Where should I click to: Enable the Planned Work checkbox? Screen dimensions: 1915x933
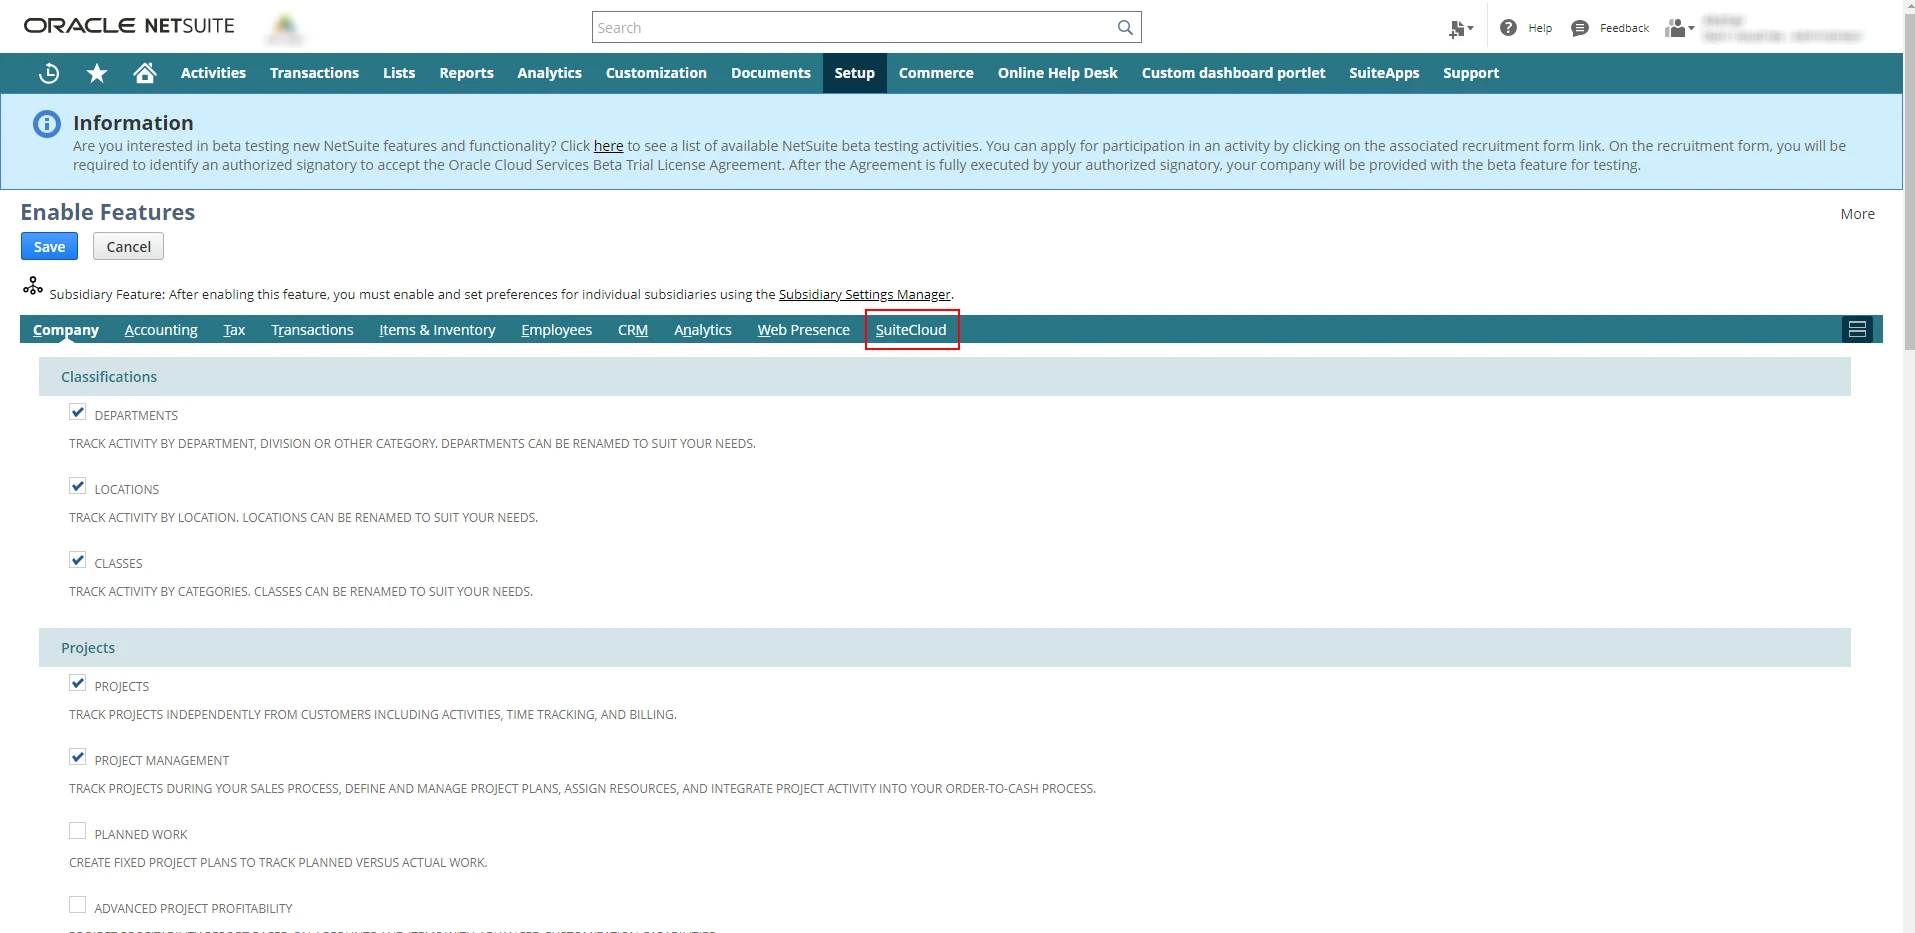tap(78, 831)
